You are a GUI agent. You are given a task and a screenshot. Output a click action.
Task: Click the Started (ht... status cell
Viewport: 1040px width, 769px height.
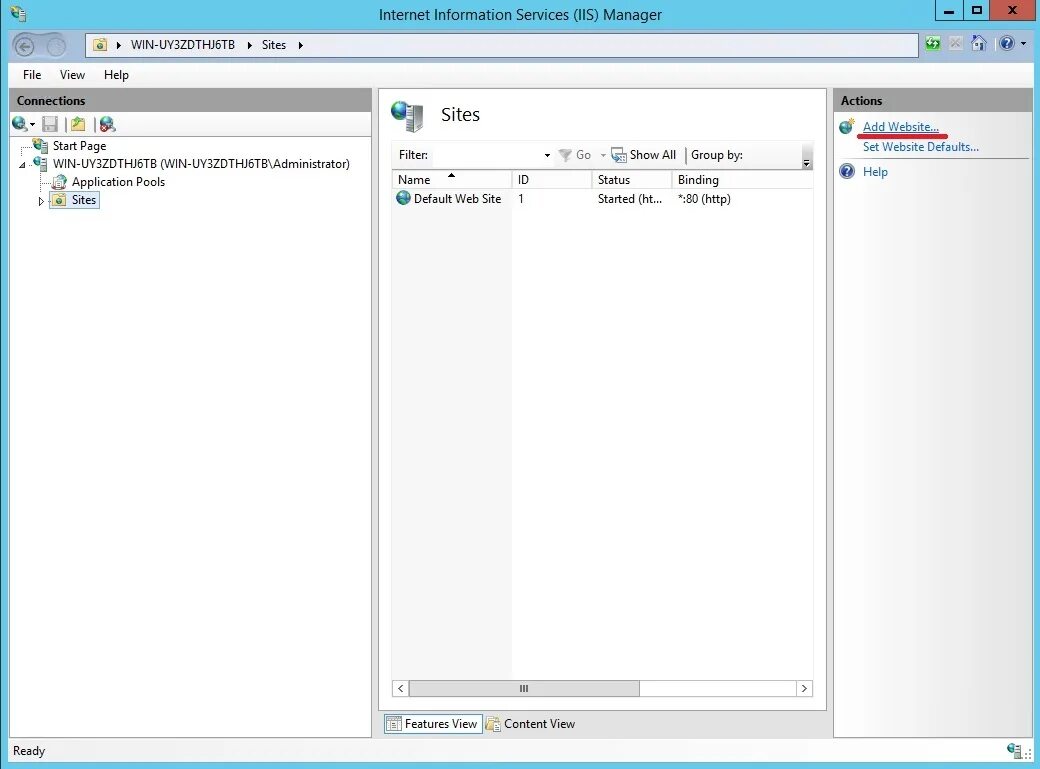point(629,198)
